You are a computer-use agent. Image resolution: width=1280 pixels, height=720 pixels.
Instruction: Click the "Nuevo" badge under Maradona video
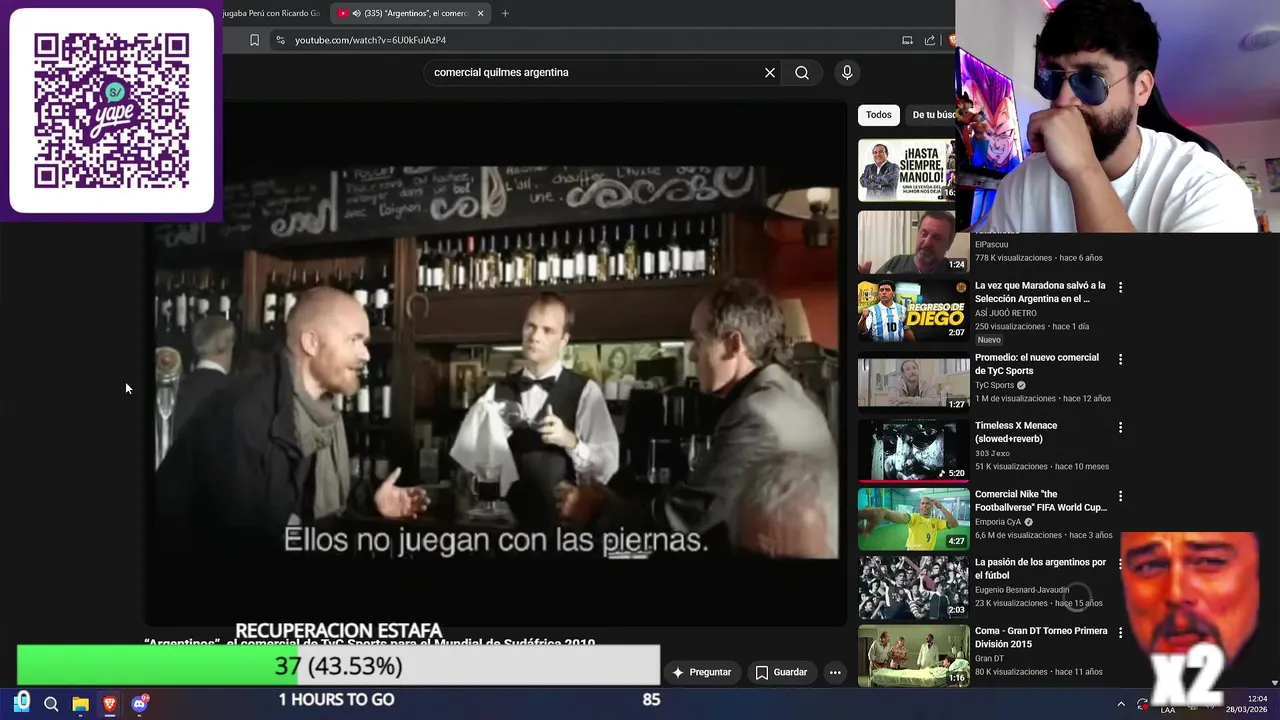989,340
